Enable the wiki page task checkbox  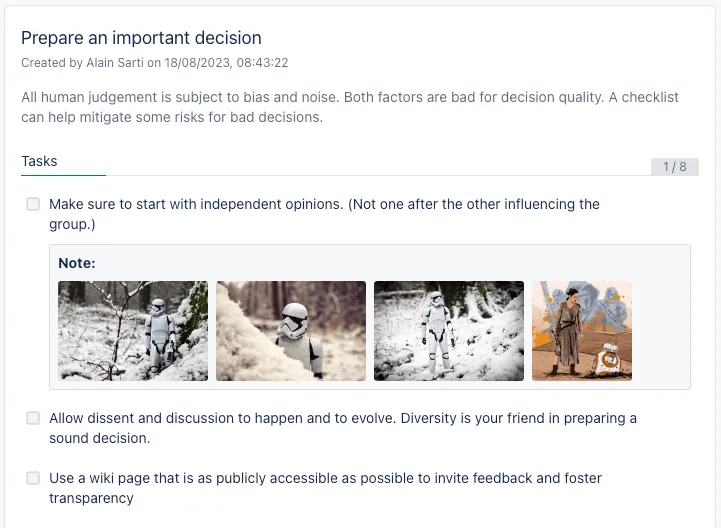tap(33, 478)
